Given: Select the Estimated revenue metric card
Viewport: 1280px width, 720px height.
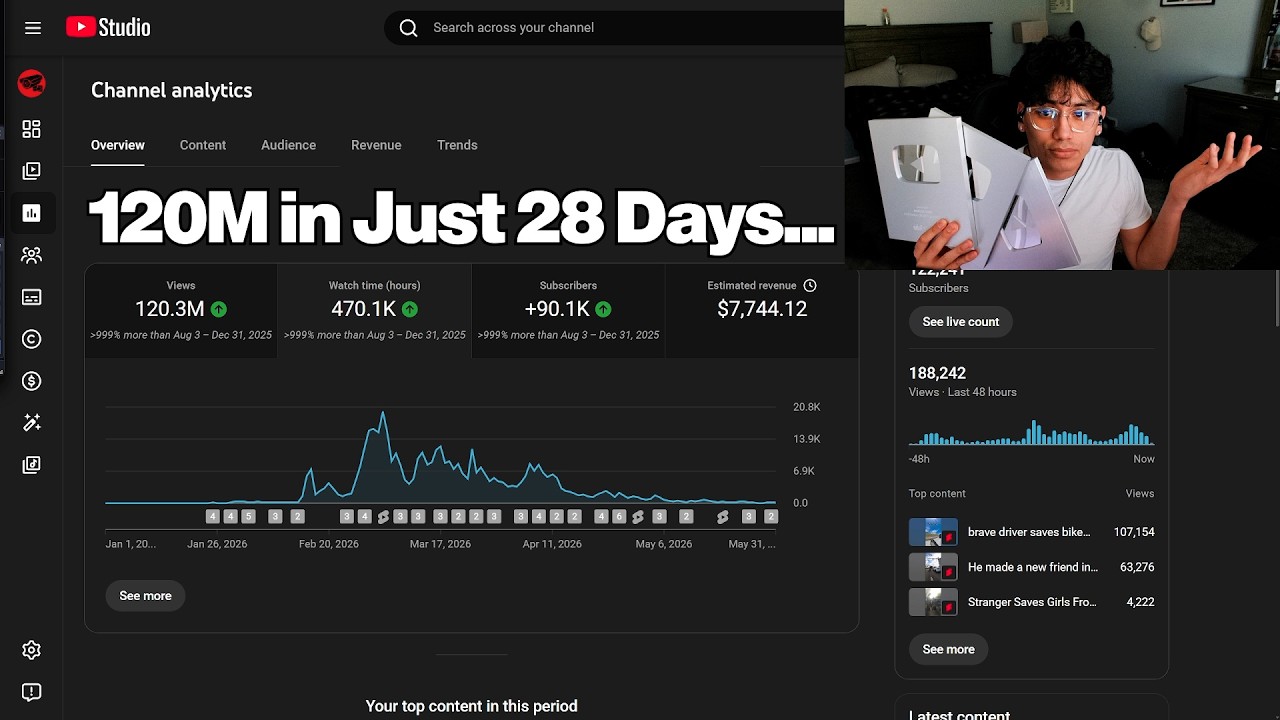Looking at the screenshot, I should [762, 311].
